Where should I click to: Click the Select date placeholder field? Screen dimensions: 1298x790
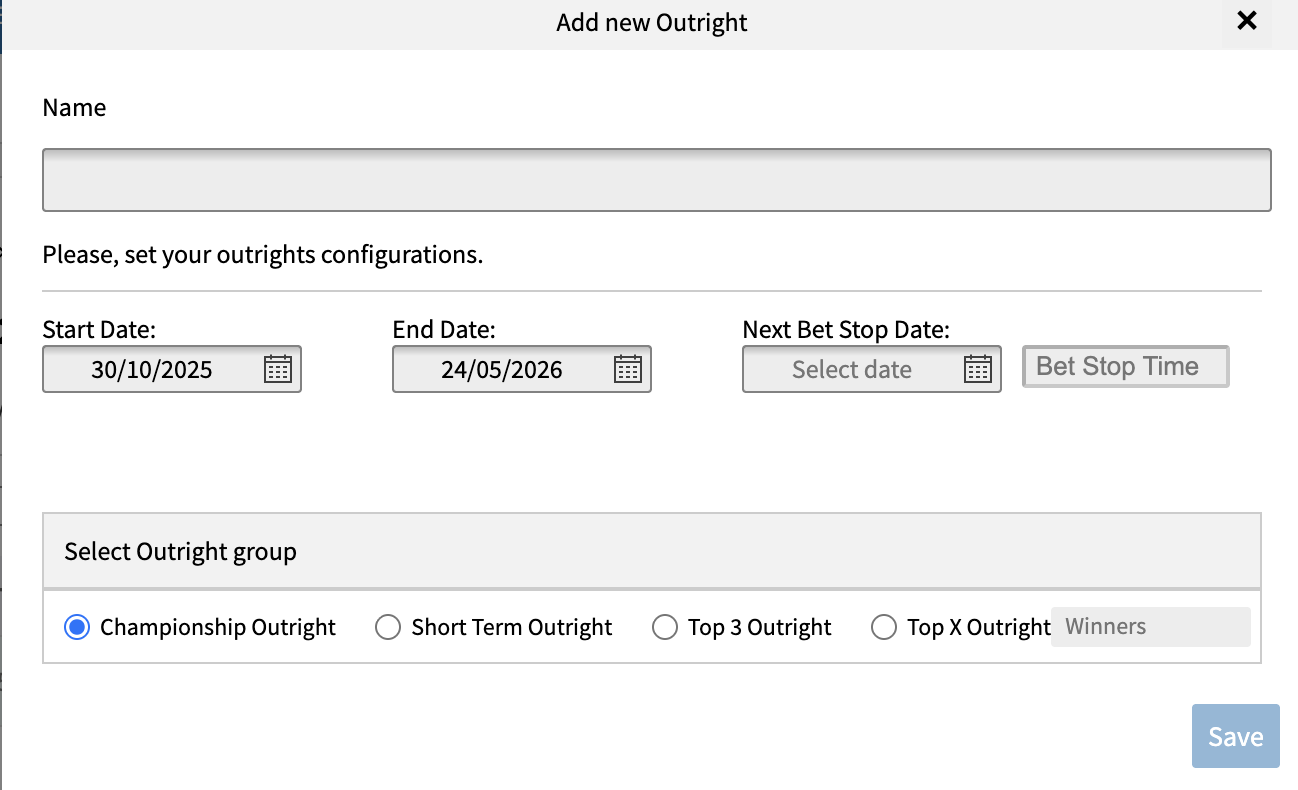(851, 370)
